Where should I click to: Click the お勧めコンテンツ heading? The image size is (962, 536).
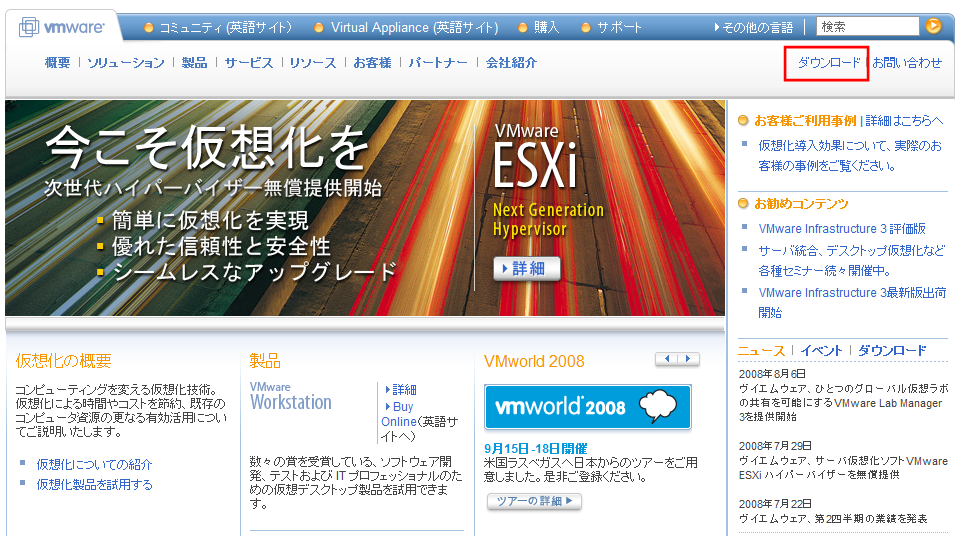pos(801,204)
